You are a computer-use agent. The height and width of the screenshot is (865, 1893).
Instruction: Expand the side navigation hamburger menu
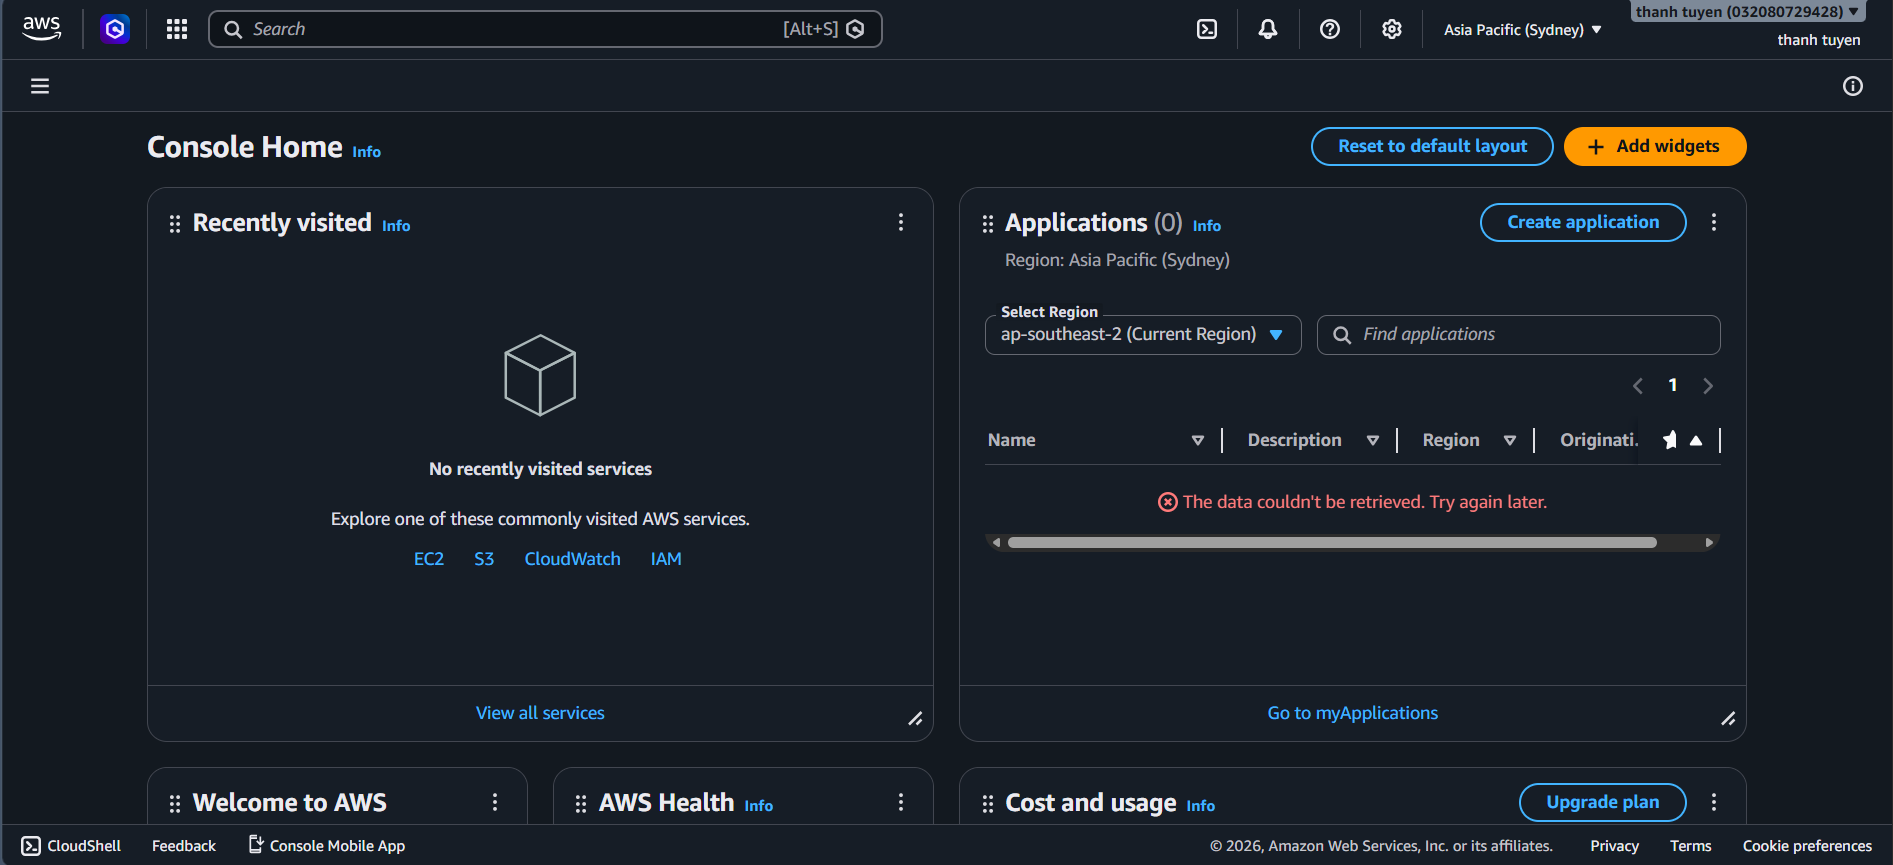tap(40, 86)
